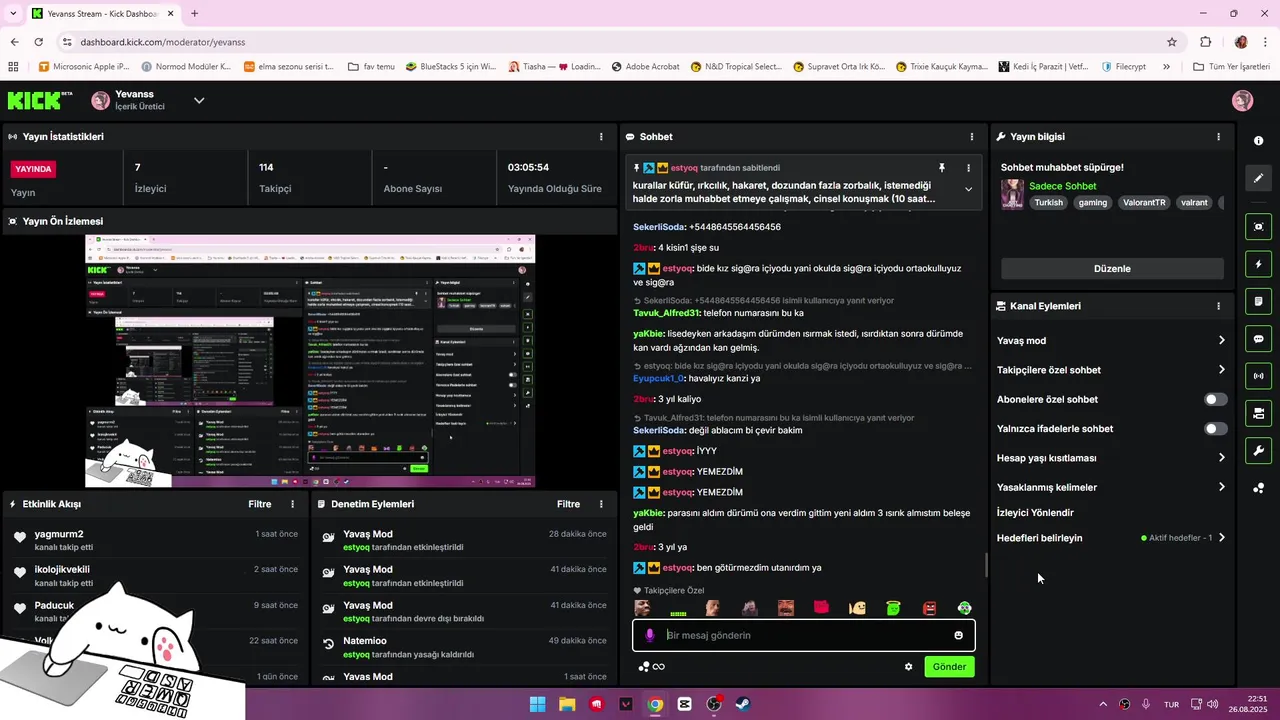Toggle Yalnızca ifadelerle sohbet switch
The width and height of the screenshot is (1280, 720).
pyautogui.click(x=1215, y=429)
